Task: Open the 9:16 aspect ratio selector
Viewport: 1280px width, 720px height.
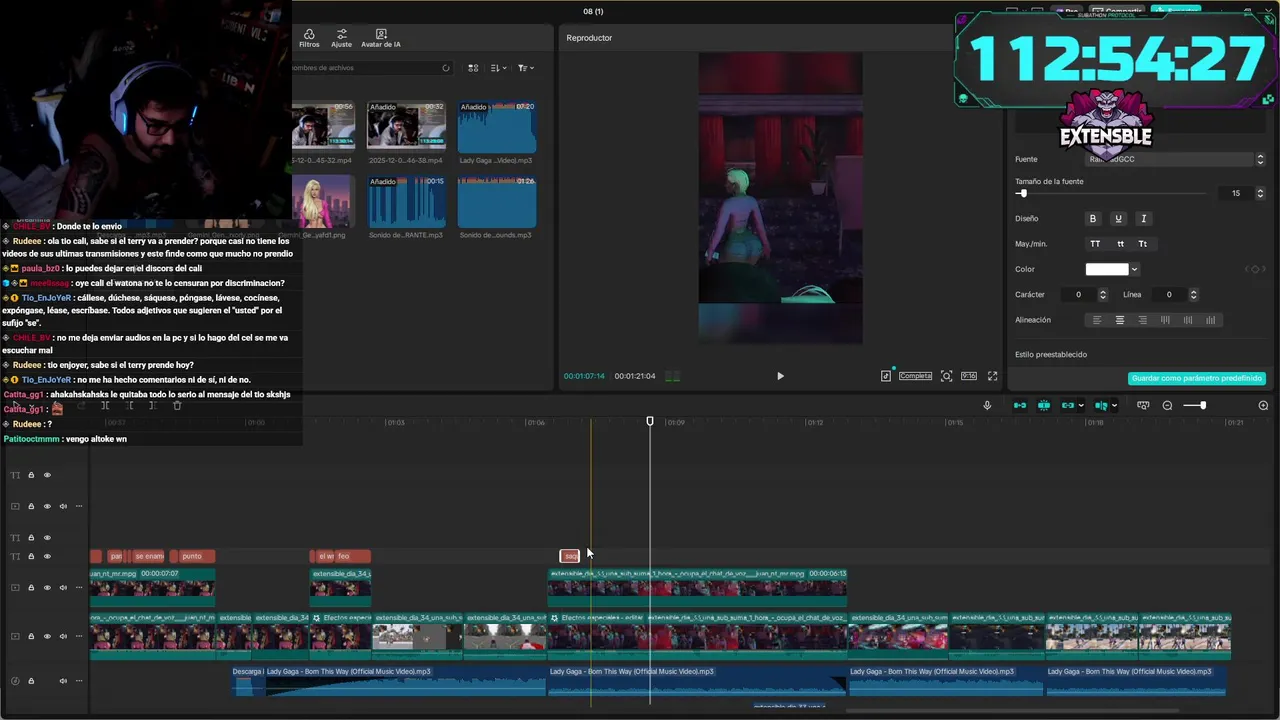Action: (969, 376)
